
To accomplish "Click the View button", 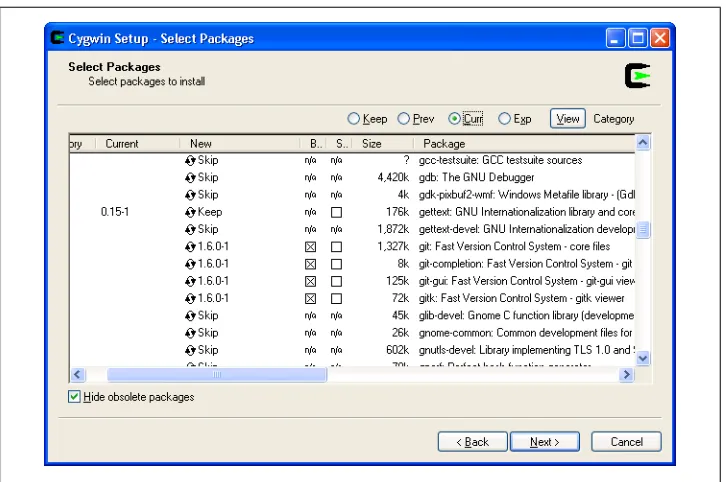I will tap(568, 119).
